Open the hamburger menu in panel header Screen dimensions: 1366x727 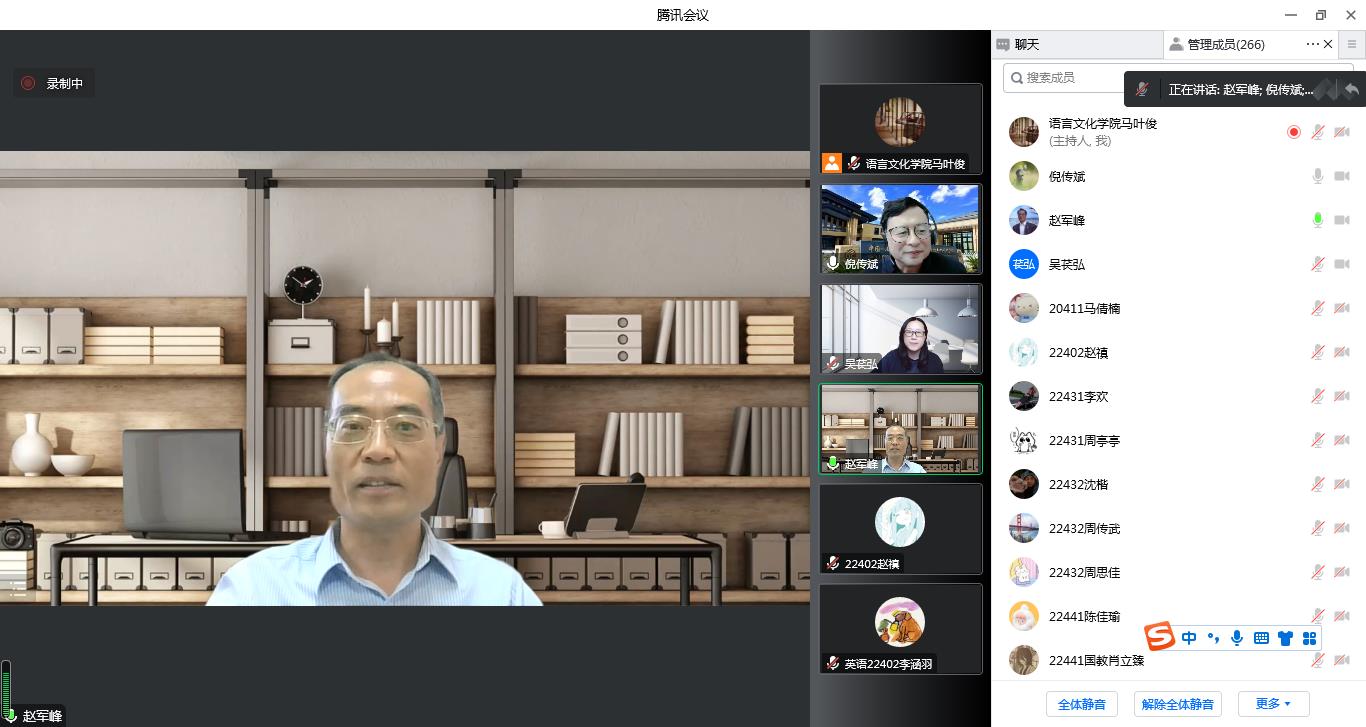pyautogui.click(x=1352, y=44)
